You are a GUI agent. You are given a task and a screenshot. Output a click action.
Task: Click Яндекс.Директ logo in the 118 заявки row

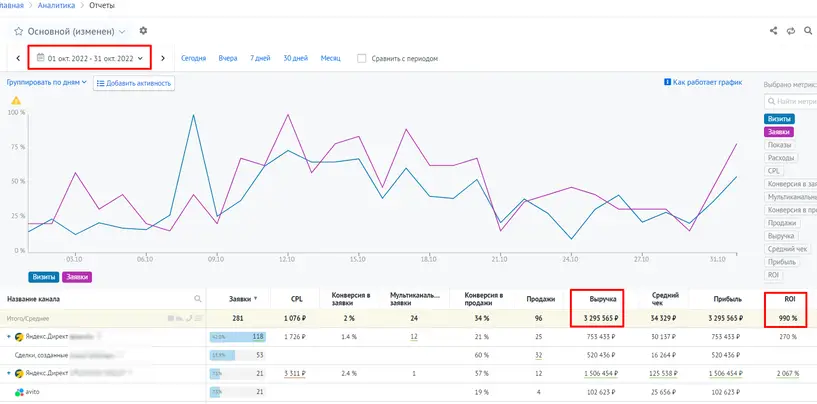[19, 337]
